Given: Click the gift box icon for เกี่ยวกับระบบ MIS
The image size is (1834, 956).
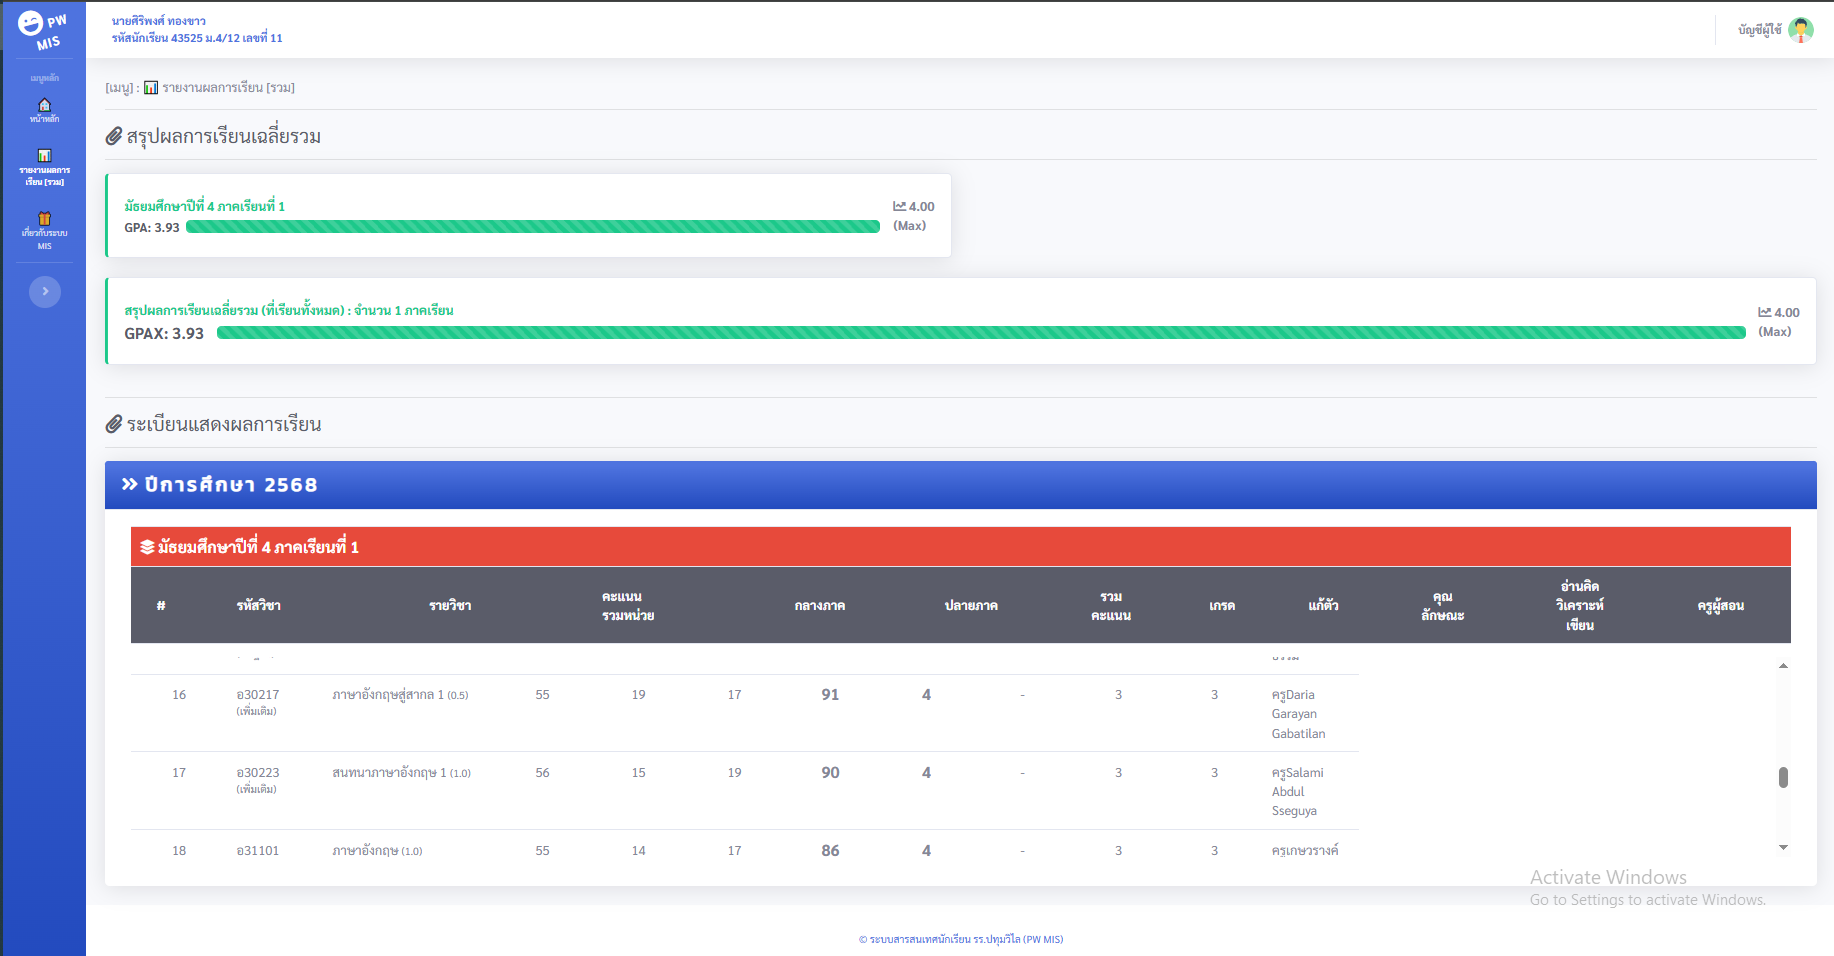Looking at the screenshot, I should pyautogui.click(x=44, y=218).
